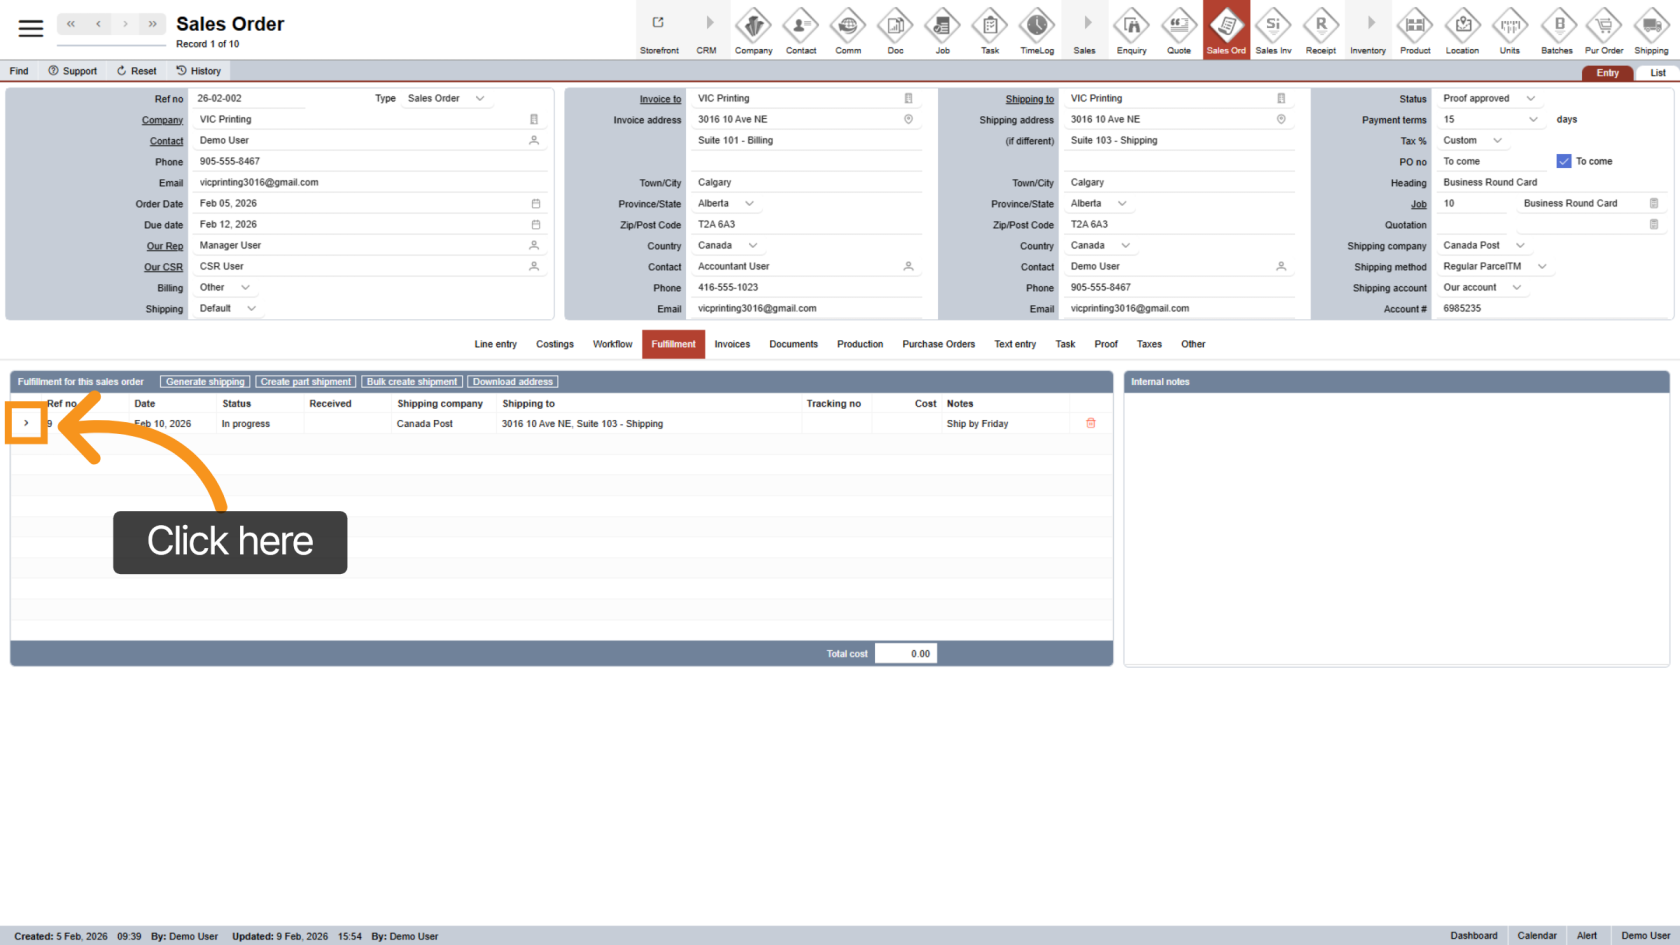This screenshot has height=945, width=1680.
Task: Open the Shipping company dropdown
Action: pos(1520,246)
